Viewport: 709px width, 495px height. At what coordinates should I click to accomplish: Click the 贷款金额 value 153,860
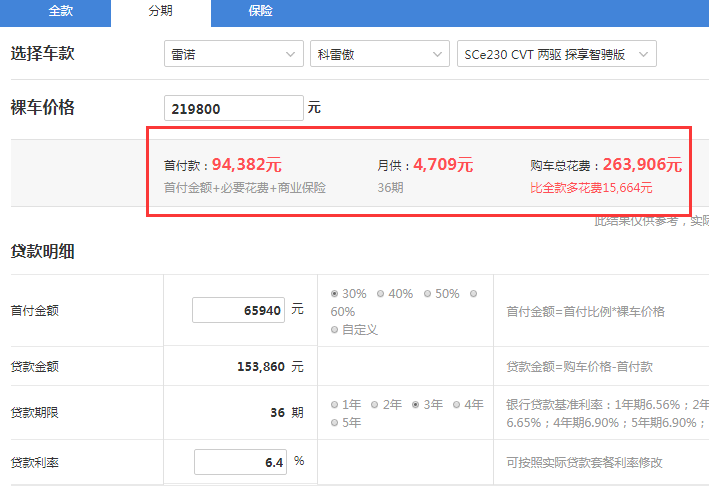click(x=261, y=367)
